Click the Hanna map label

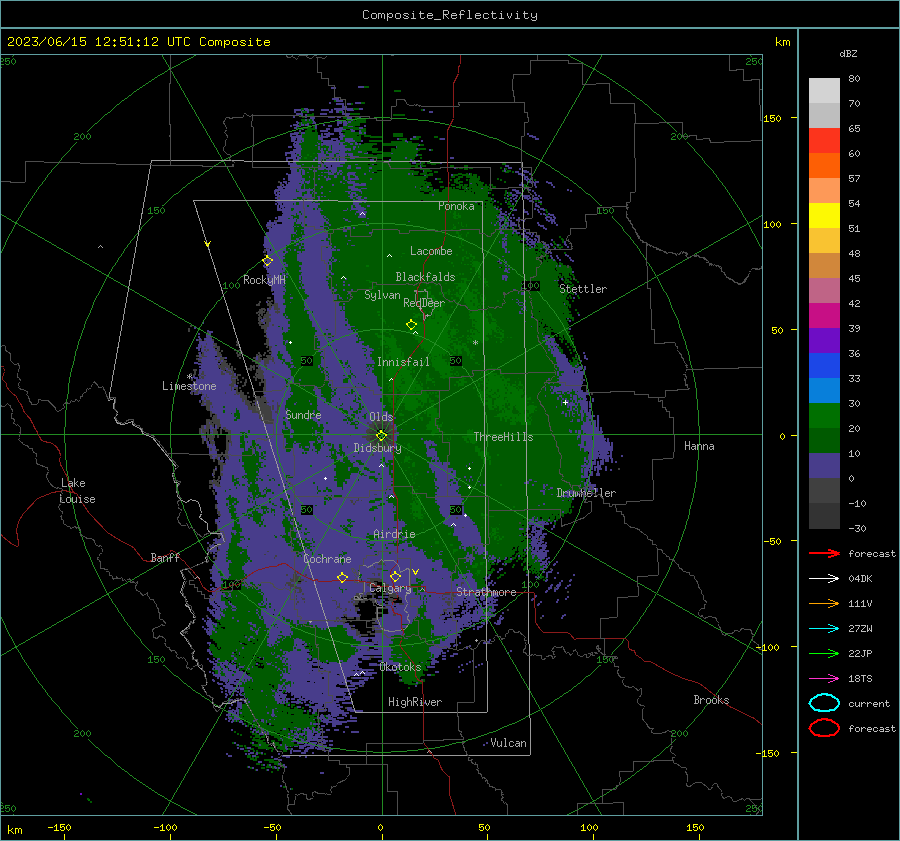click(699, 446)
